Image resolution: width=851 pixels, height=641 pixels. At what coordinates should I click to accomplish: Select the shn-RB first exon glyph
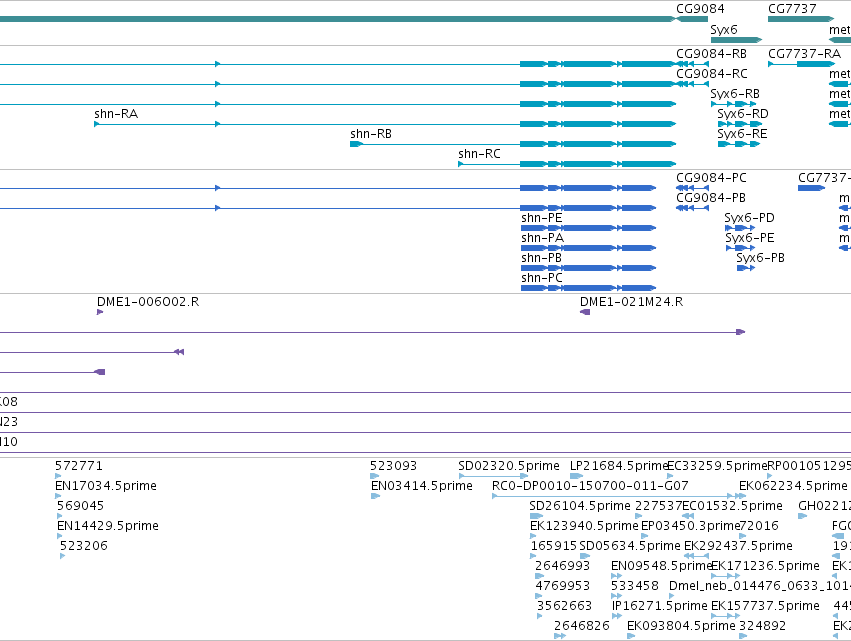pyautogui.click(x=356, y=144)
